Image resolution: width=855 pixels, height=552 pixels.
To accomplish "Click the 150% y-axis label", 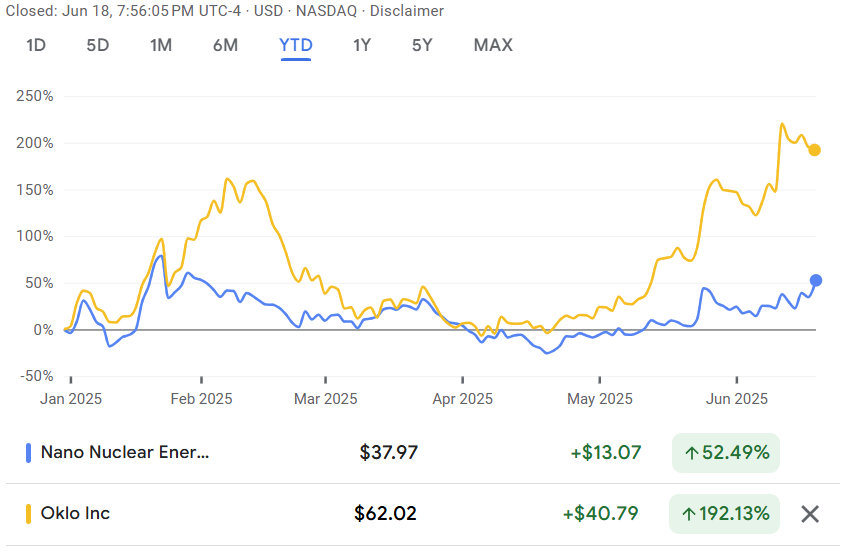I will point(35,190).
